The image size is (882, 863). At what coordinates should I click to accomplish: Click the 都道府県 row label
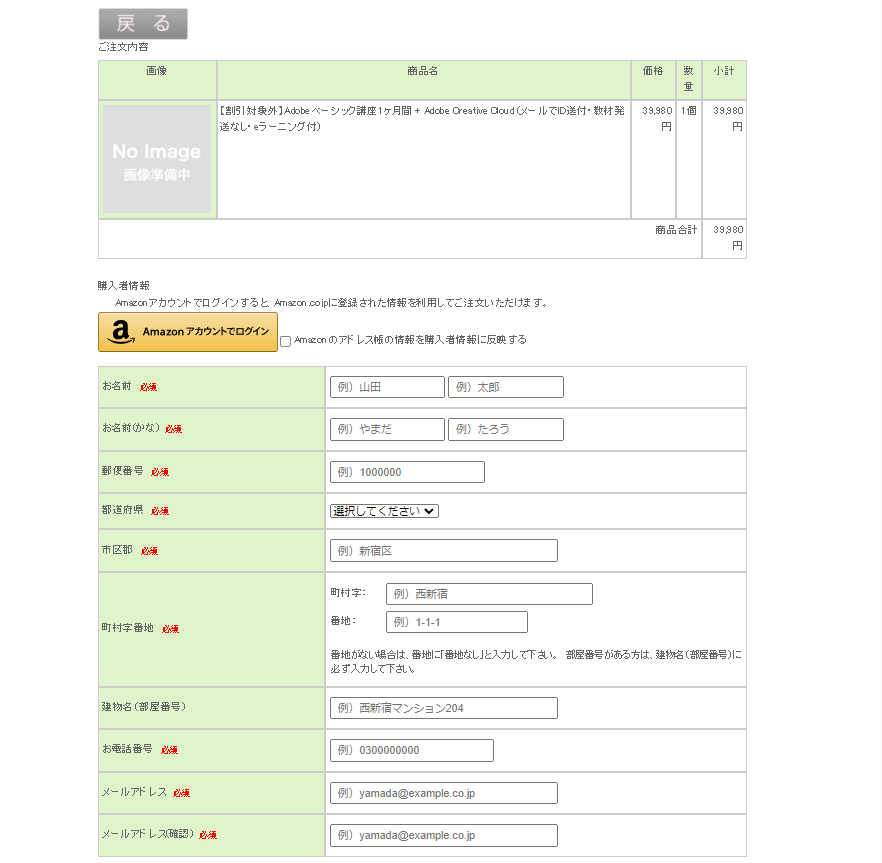pos(123,510)
